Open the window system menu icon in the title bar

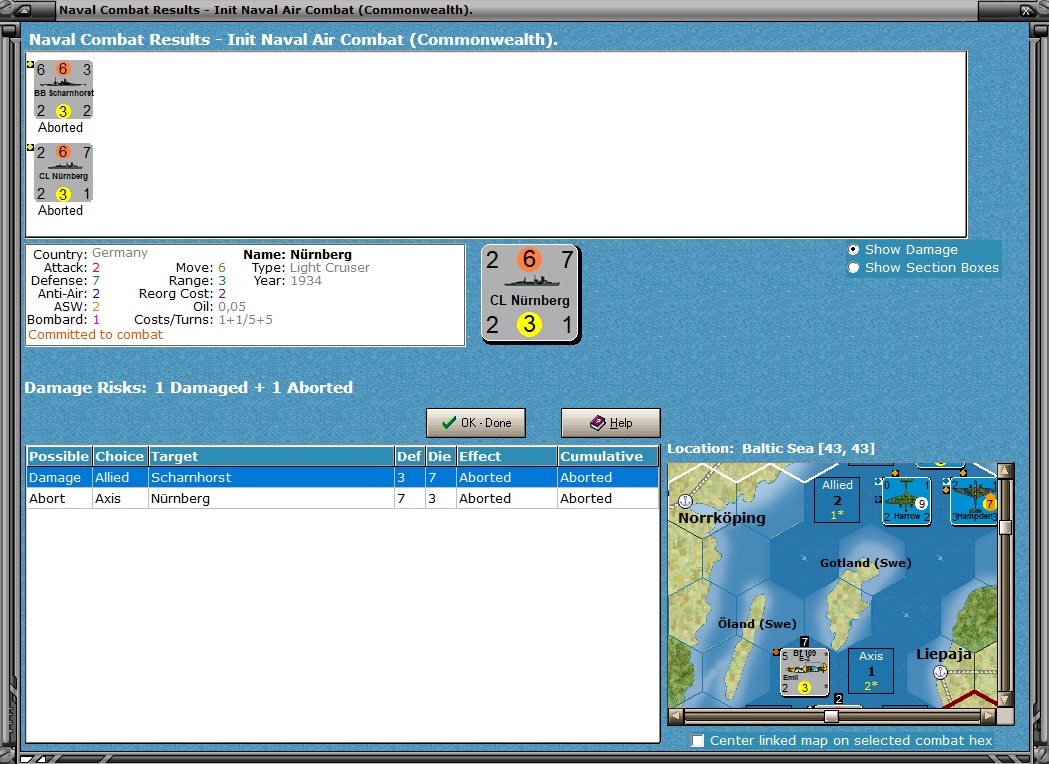pos(22,10)
